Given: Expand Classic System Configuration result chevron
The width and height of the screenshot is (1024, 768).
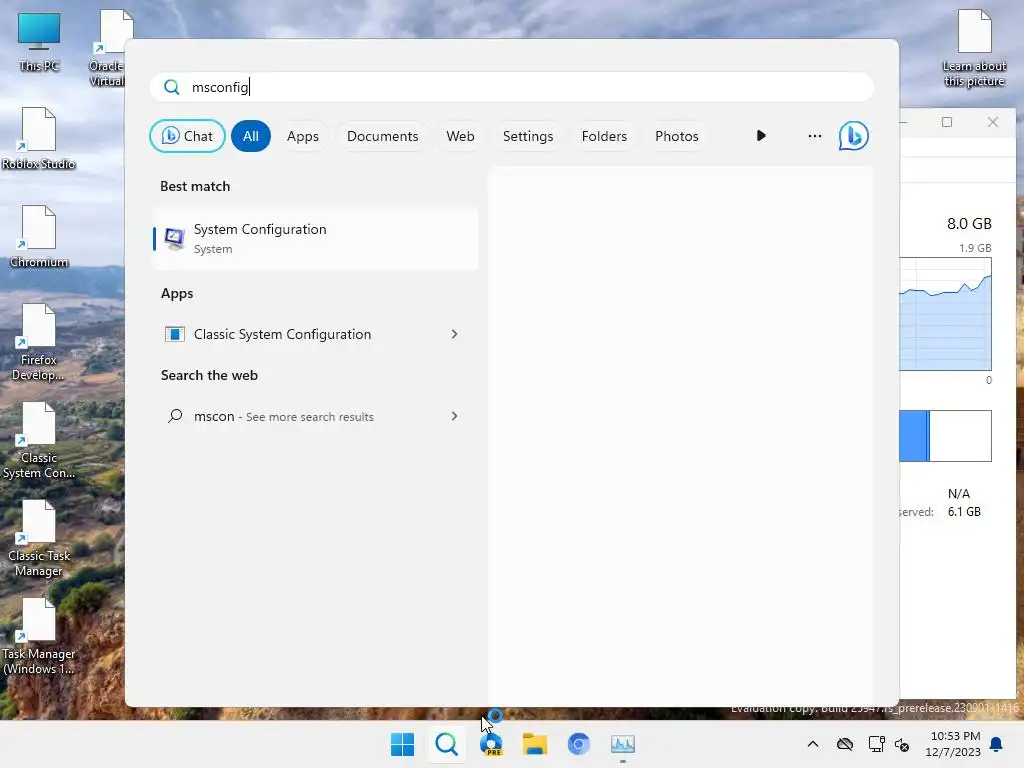Looking at the screenshot, I should [455, 334].
